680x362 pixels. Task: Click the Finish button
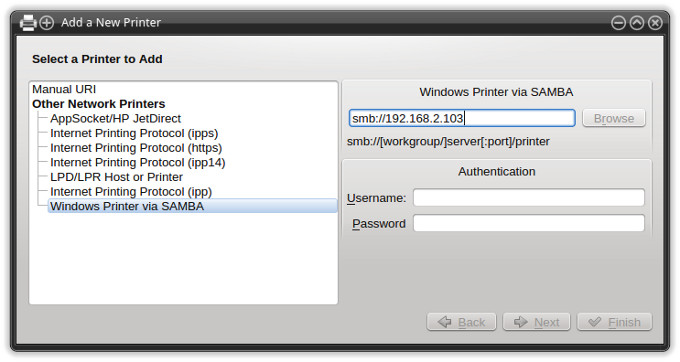point(615,322)
